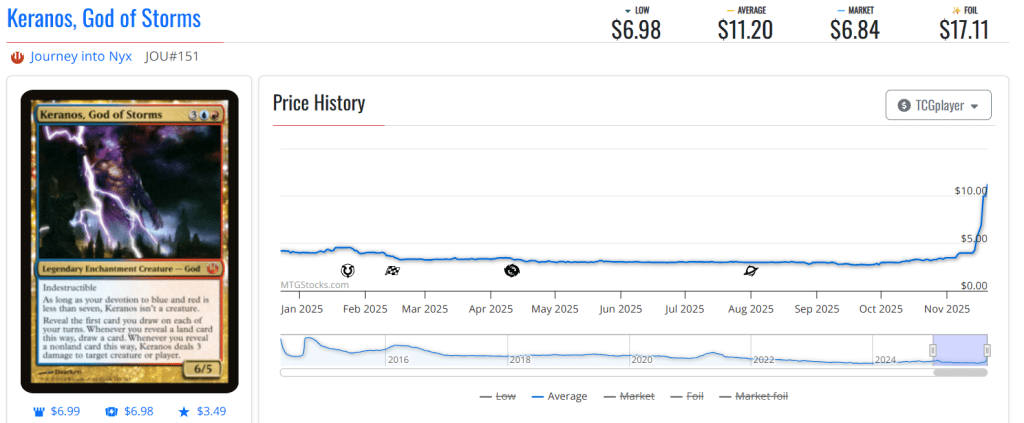Click the left handle of range selector
The height and width of the screenshot is (423, 1024).
tap(933, 350)
